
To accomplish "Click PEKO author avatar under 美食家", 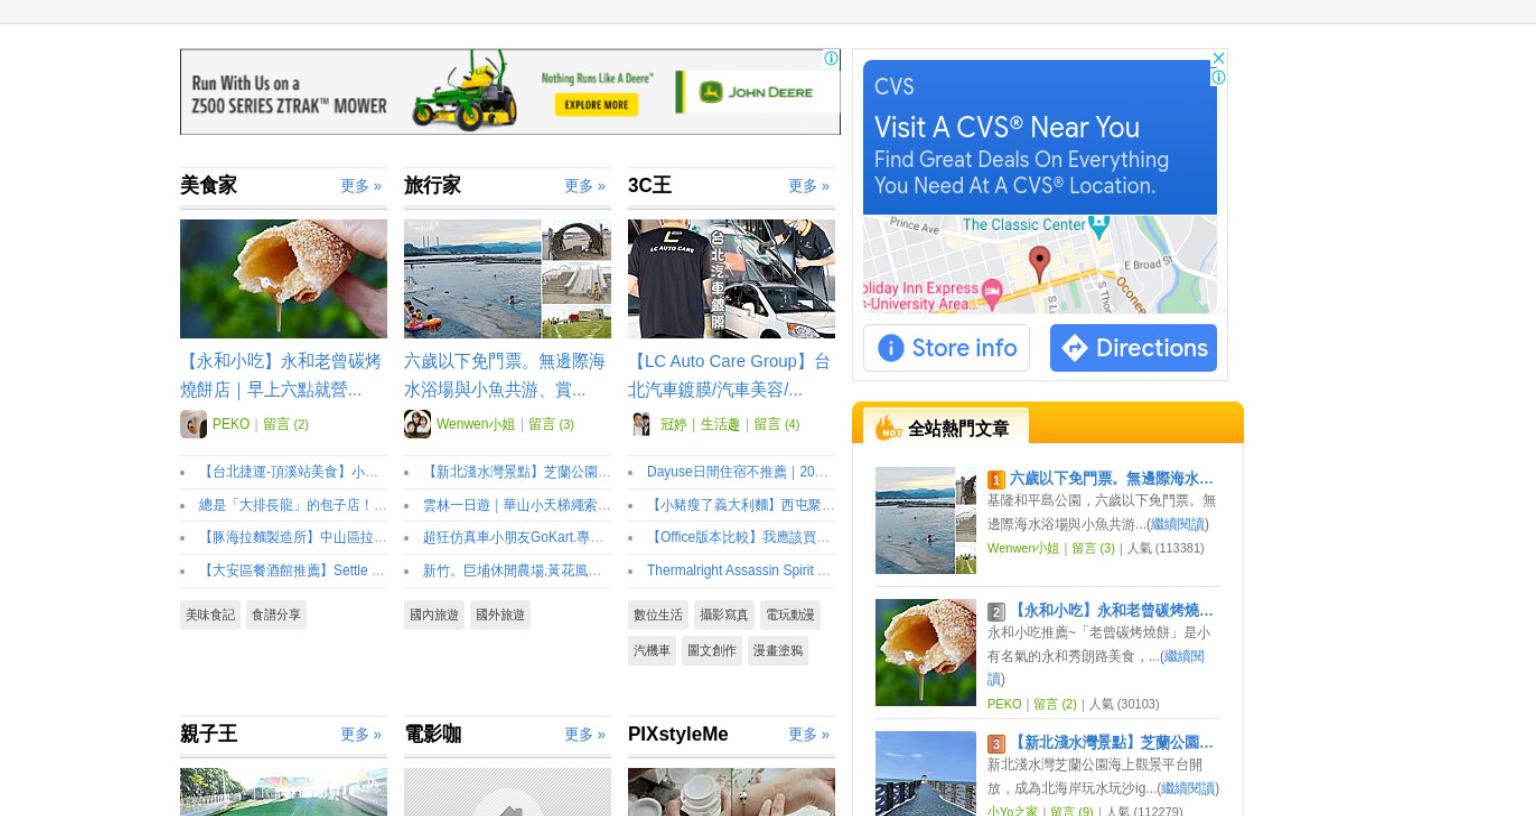I will pos(193,424).
